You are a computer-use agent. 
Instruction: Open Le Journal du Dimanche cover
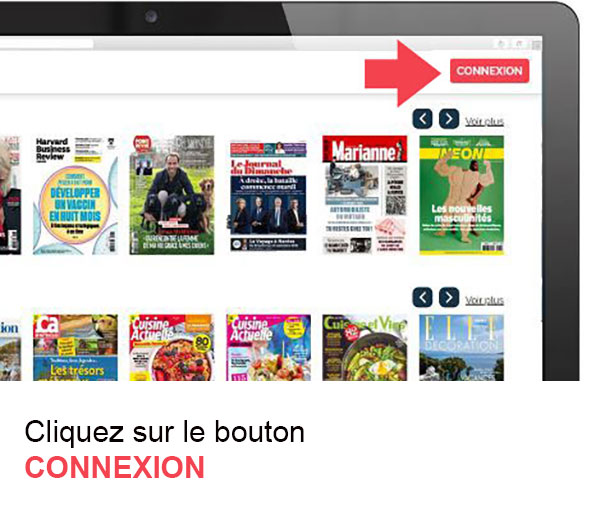(268, 196)
